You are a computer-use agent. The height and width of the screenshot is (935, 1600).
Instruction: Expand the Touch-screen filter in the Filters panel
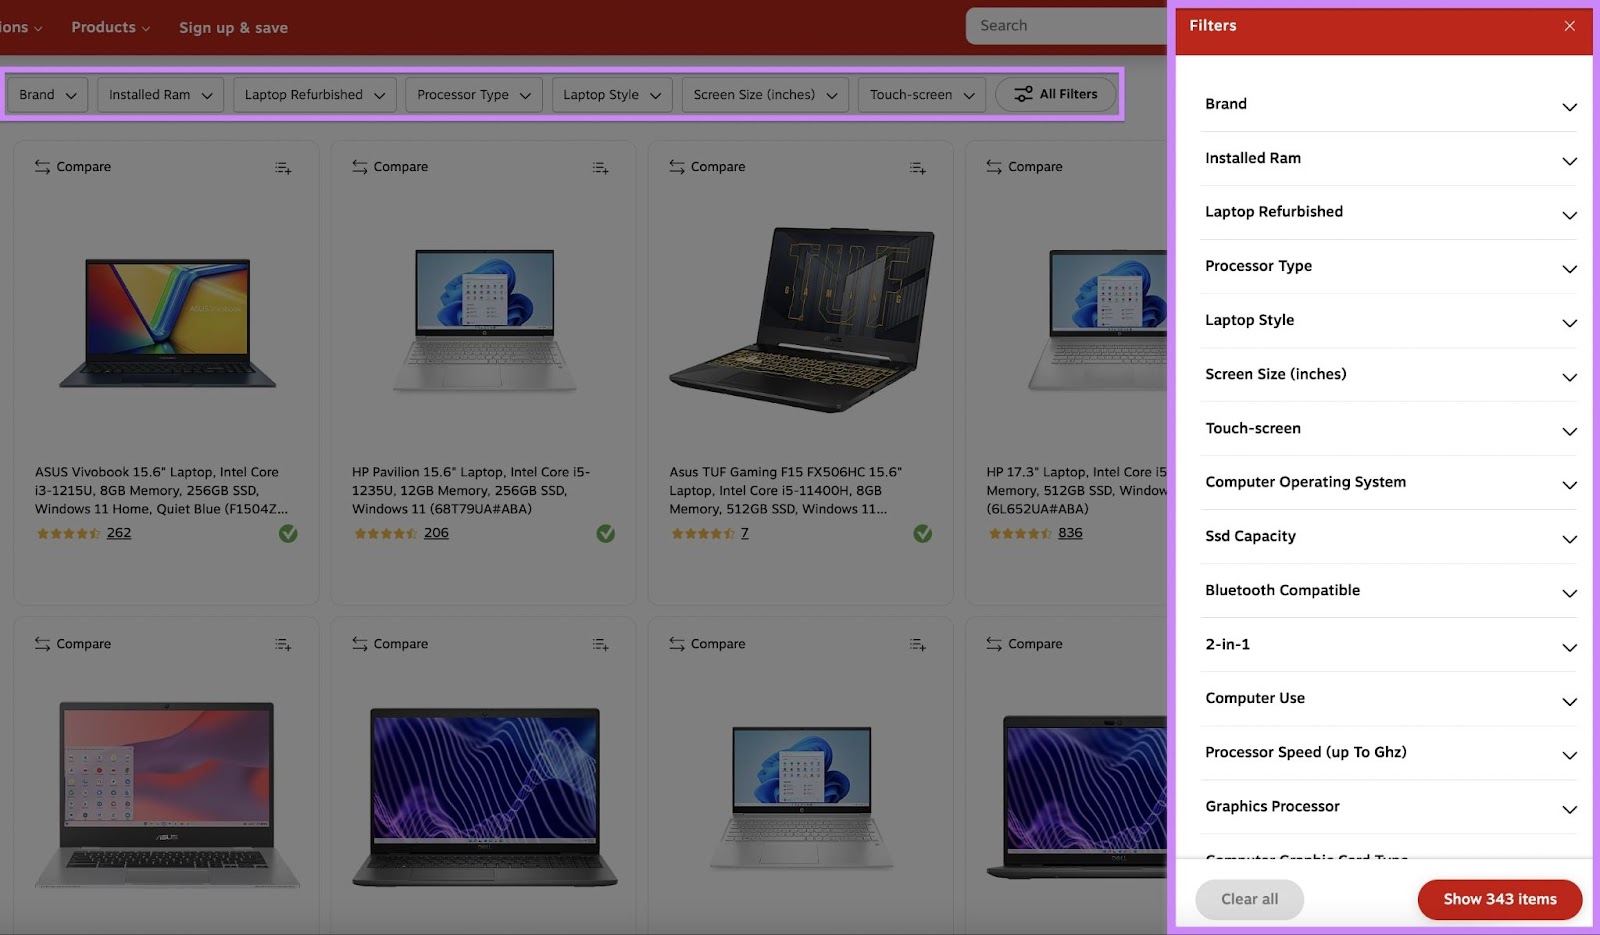[x=1389, y=429]
